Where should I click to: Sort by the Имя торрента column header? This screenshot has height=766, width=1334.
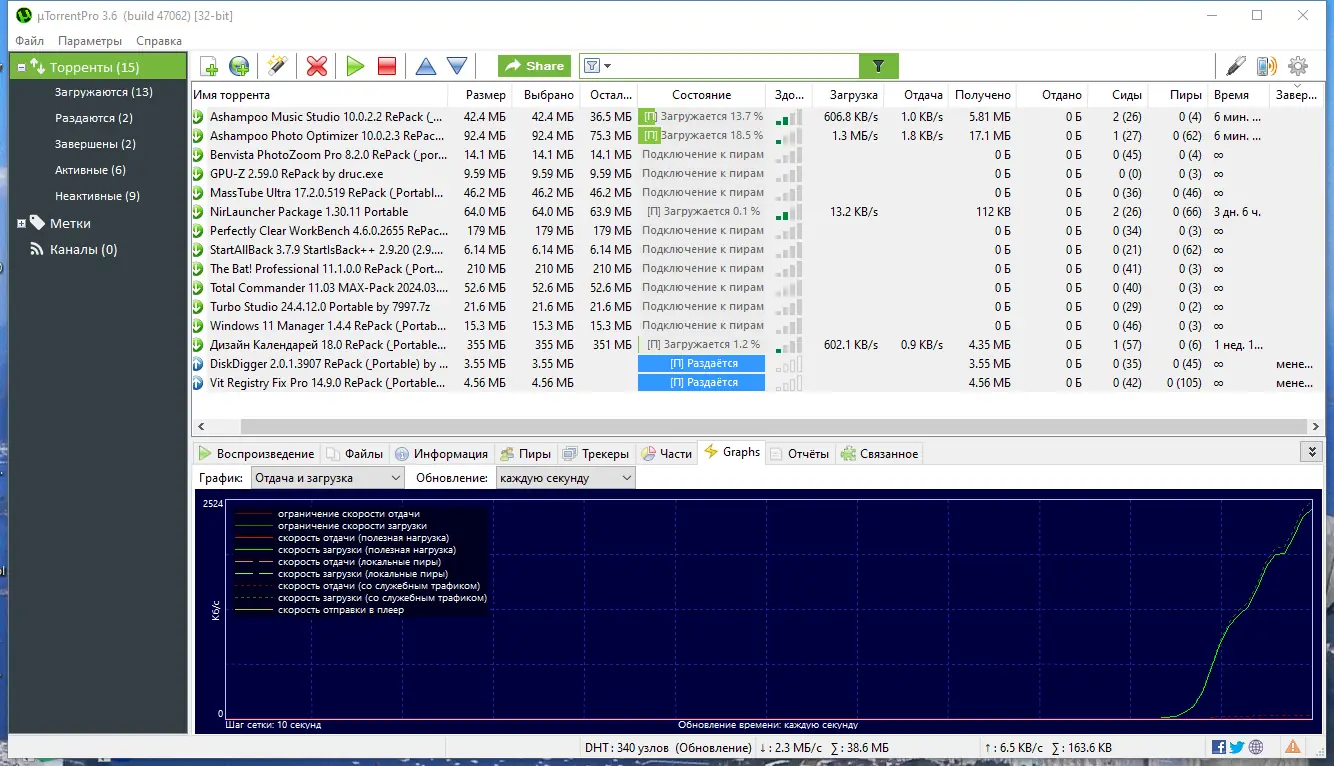tap(320, 95)
